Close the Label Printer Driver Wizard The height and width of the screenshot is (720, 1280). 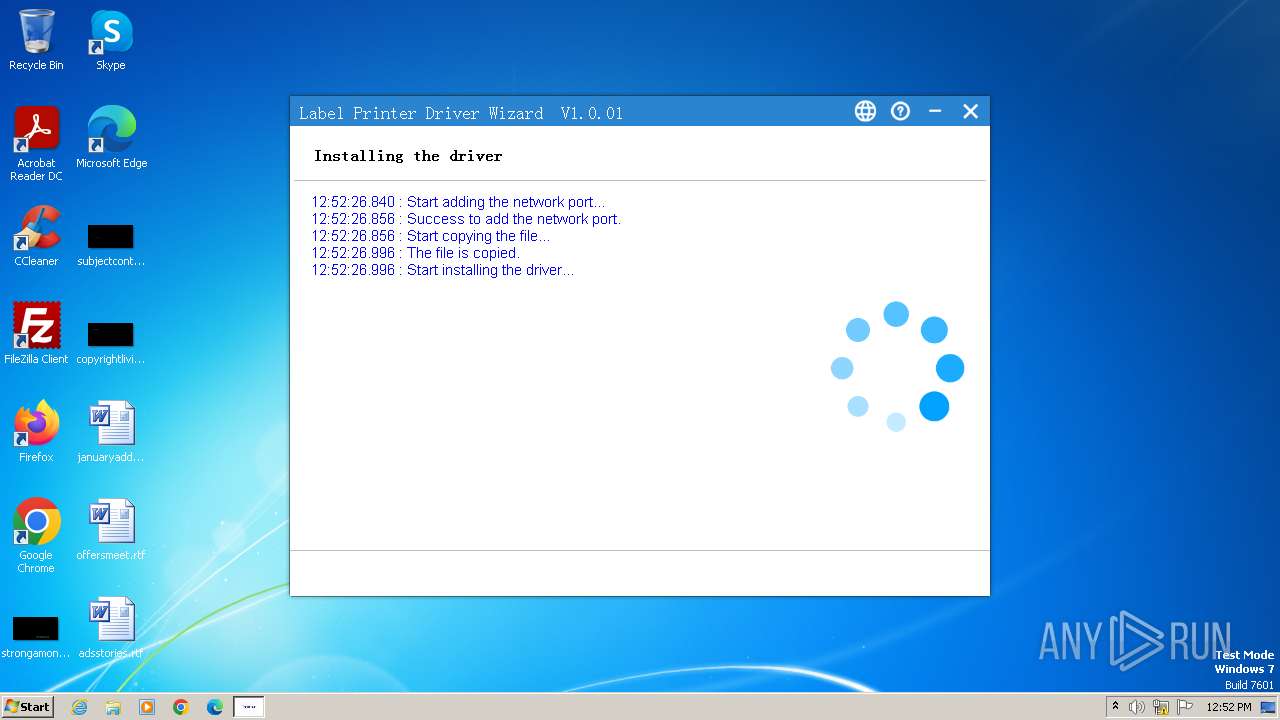(x=970, y=111)
